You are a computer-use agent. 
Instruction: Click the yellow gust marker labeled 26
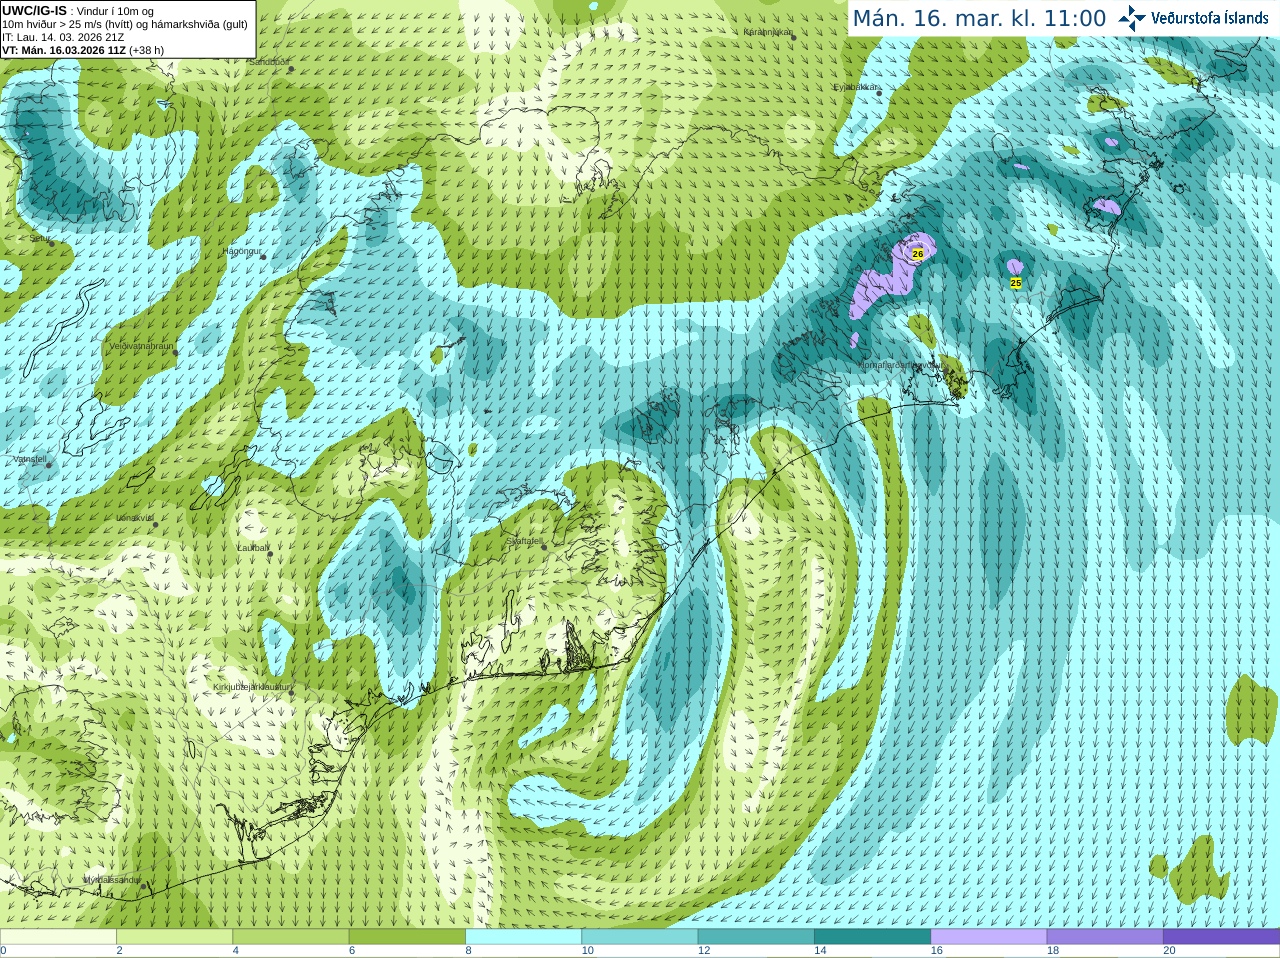pos(918,254)
